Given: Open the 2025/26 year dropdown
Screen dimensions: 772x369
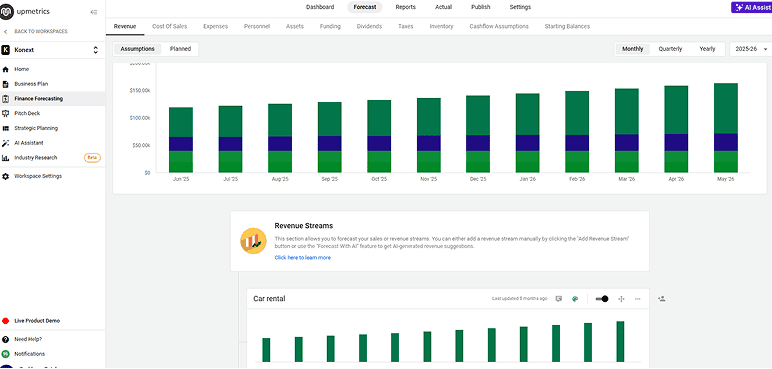Looking at the screenshot, I should pyautogui.click(x=751, y=49).
